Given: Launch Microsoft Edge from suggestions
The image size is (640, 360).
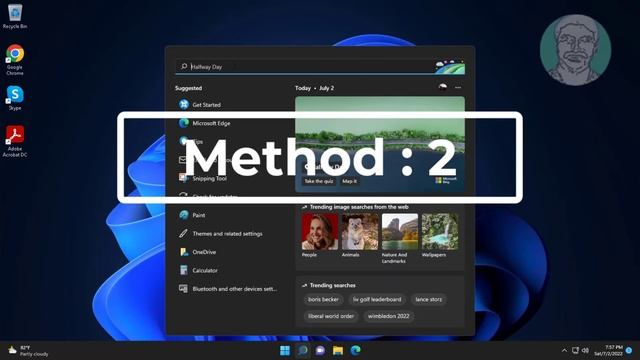Looking at the screenshot, I should (x=229, y=123).
